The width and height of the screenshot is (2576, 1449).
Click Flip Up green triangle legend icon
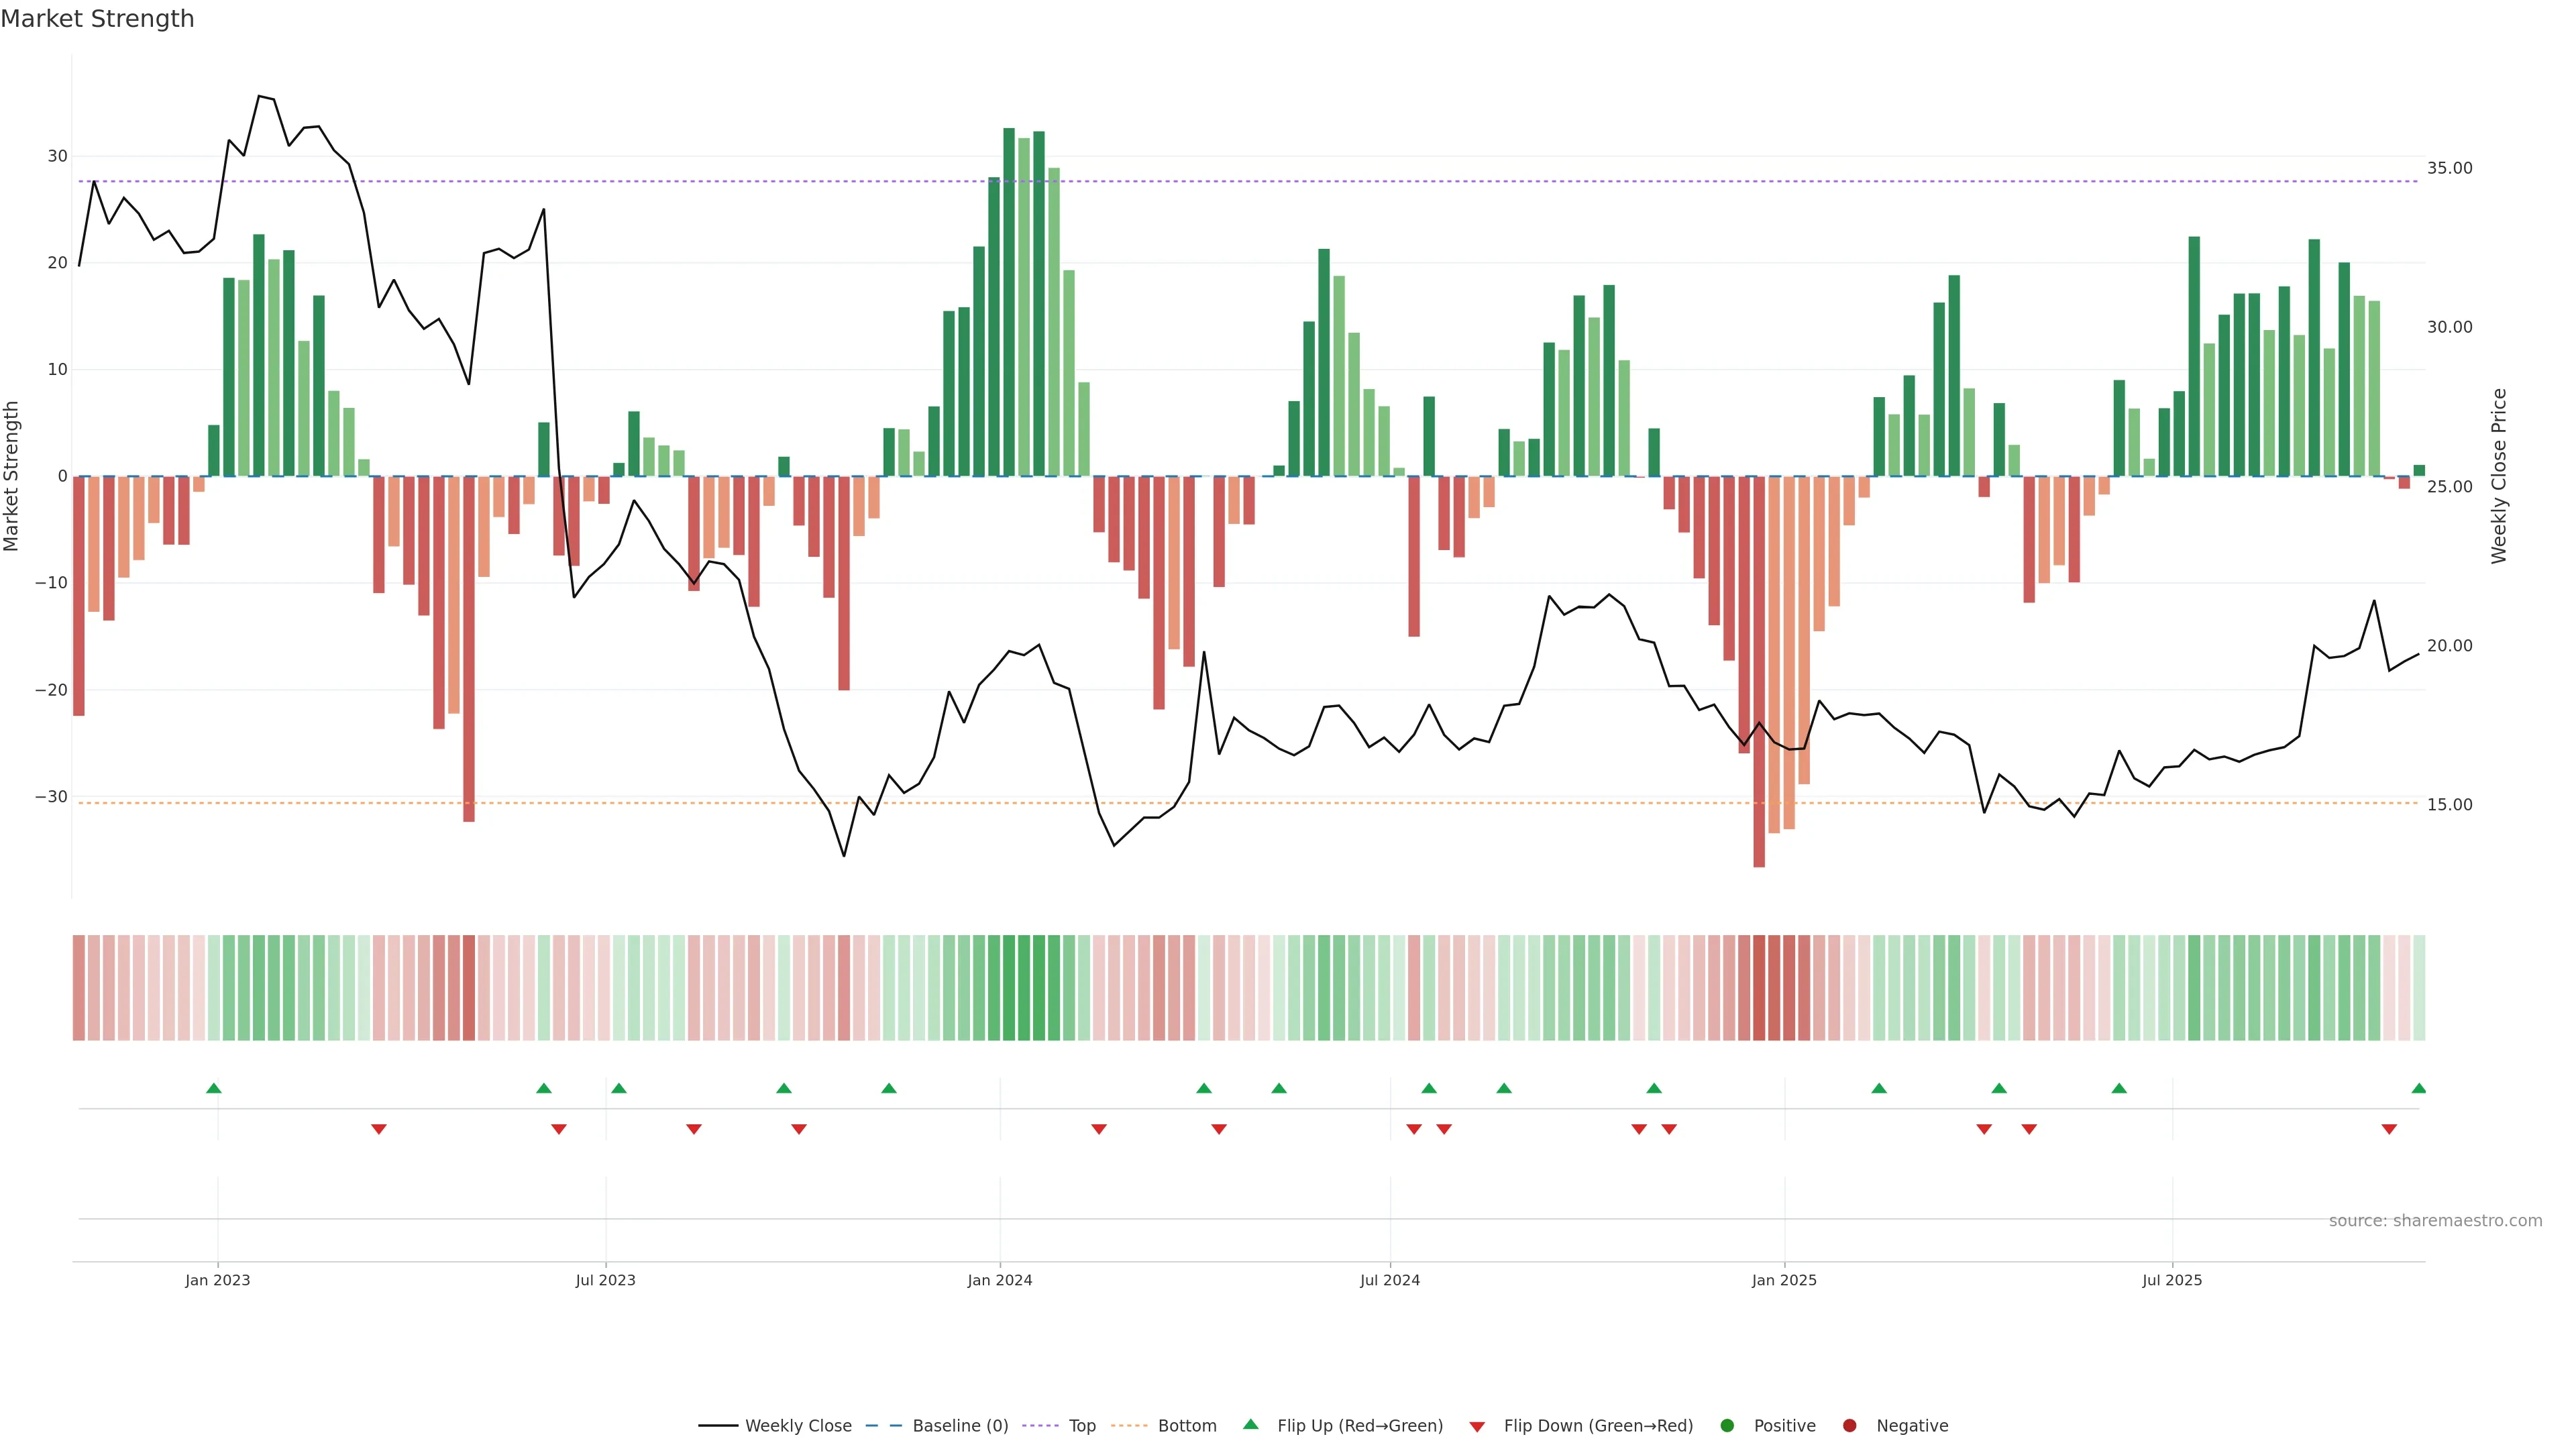click(x=1250, y=1425)
